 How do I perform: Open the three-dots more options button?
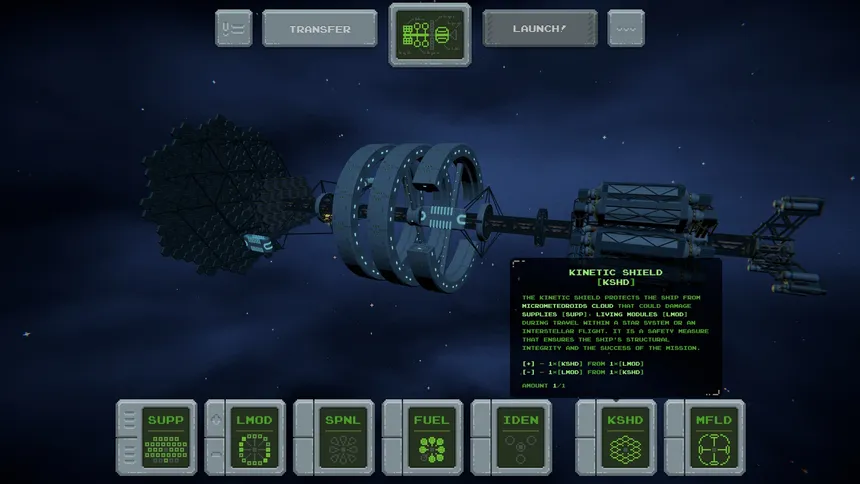tap(626, 28)
